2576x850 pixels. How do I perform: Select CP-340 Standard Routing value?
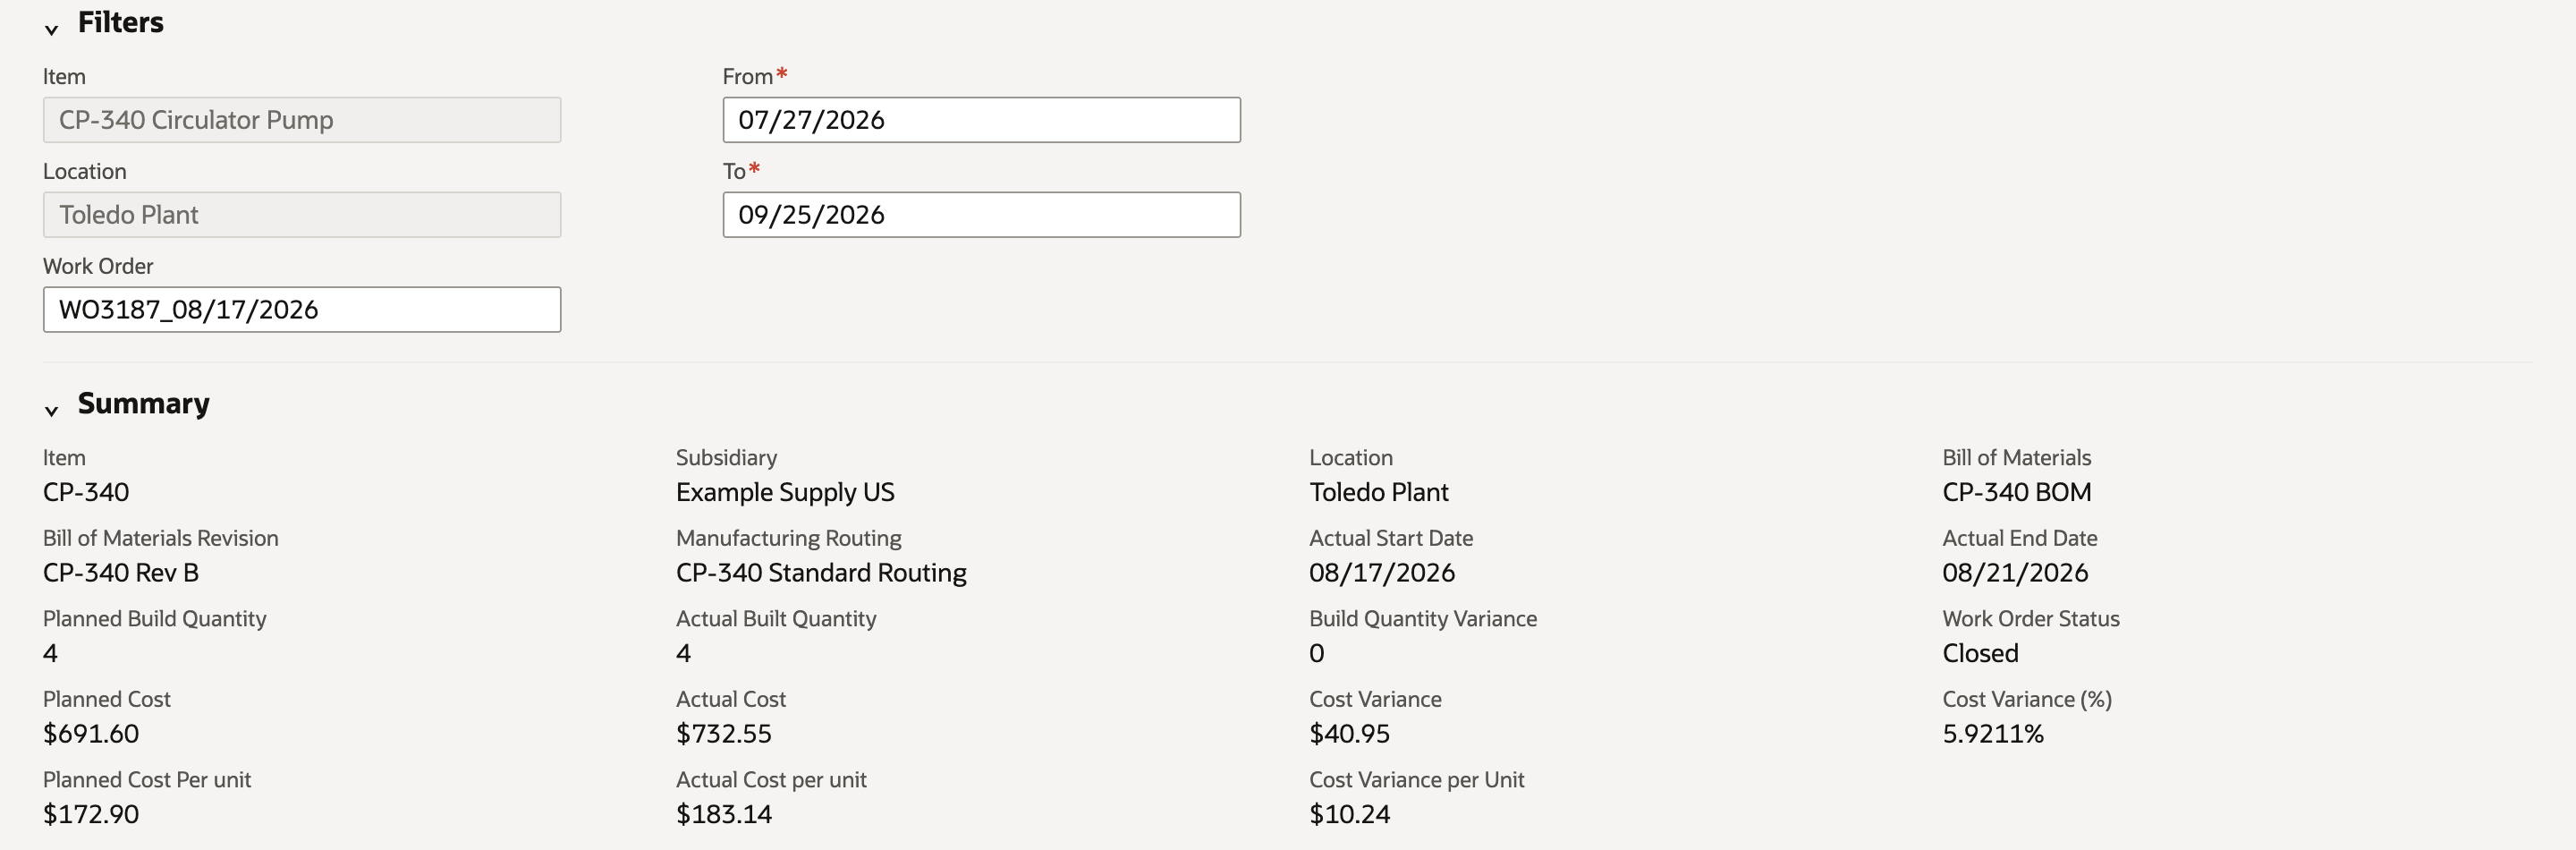(x=821, y=573)
